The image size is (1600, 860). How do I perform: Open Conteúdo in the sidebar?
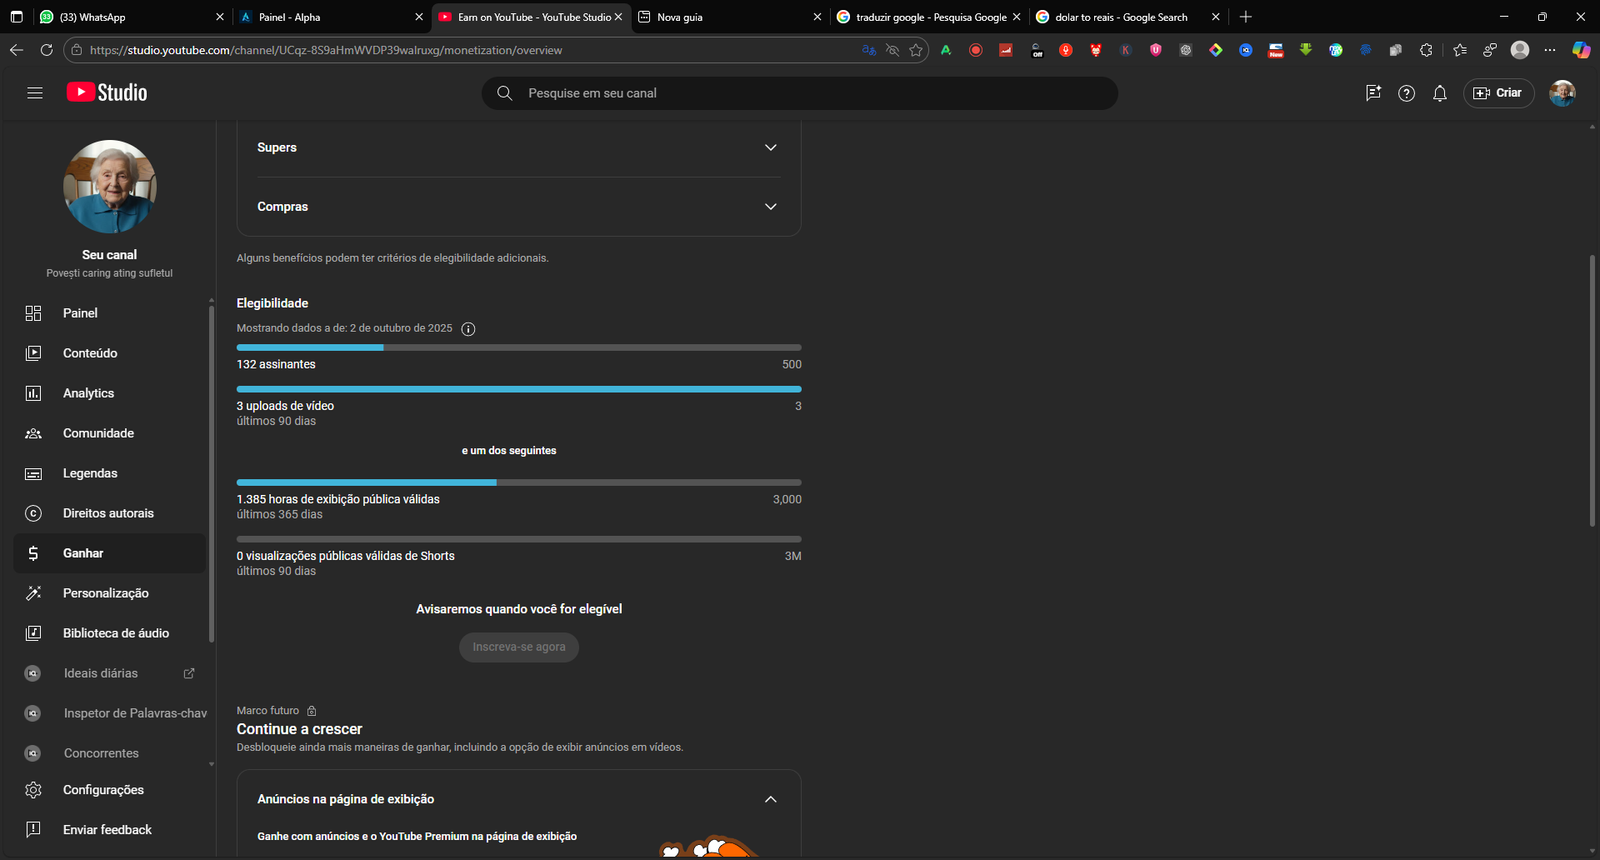click(109, 353)
